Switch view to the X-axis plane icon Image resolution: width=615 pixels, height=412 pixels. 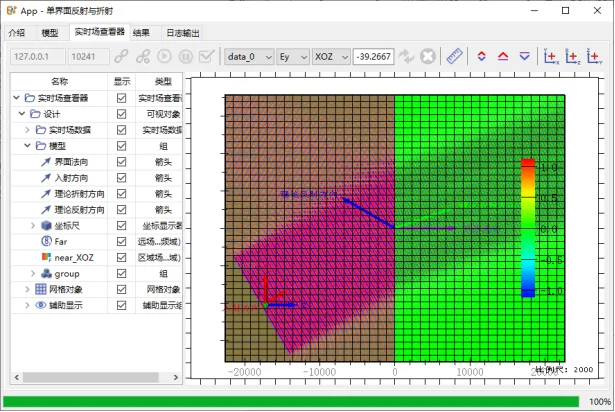click(551, 57)
